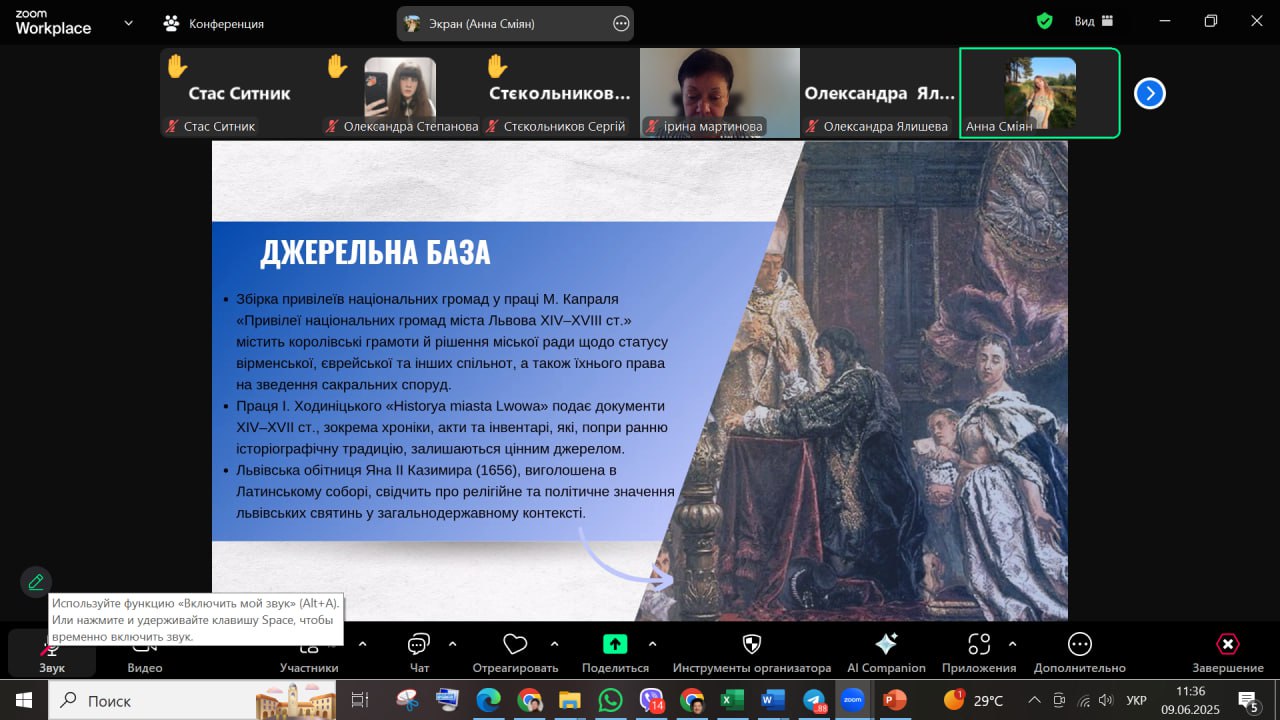Expand the Приложения options chevron

1012,644
